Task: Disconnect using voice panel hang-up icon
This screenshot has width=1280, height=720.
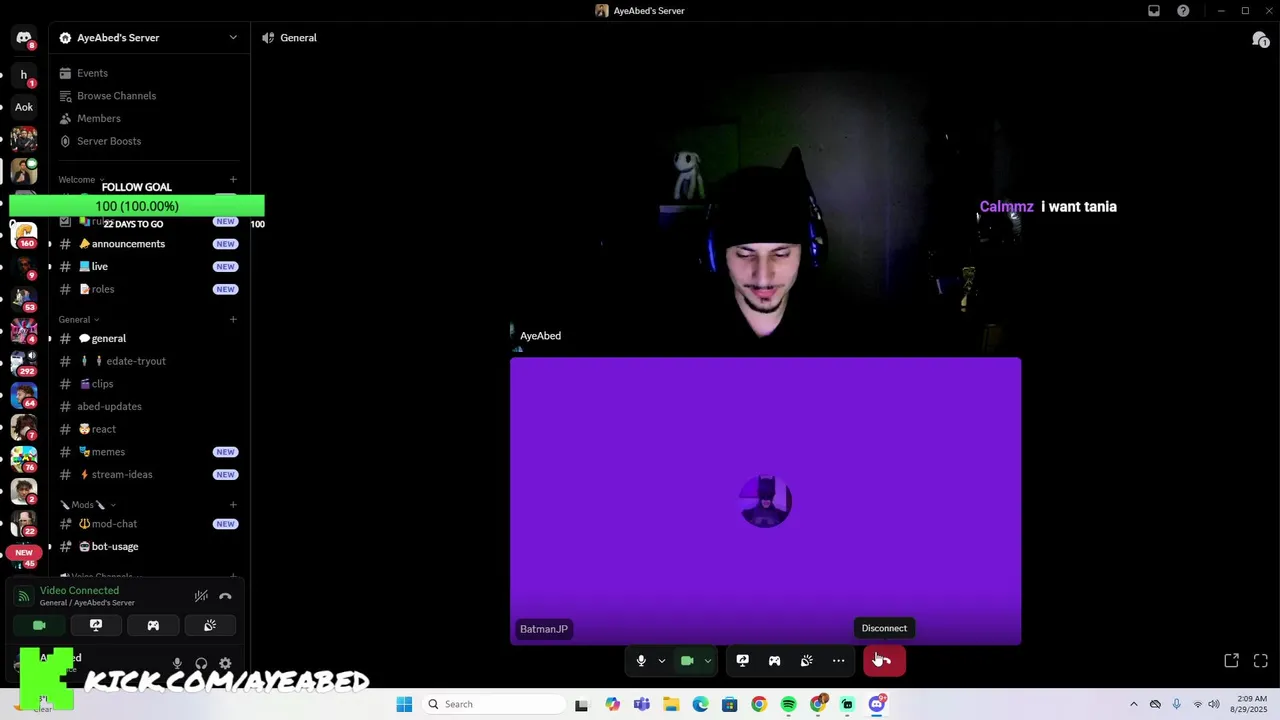Action: [225, 596]
